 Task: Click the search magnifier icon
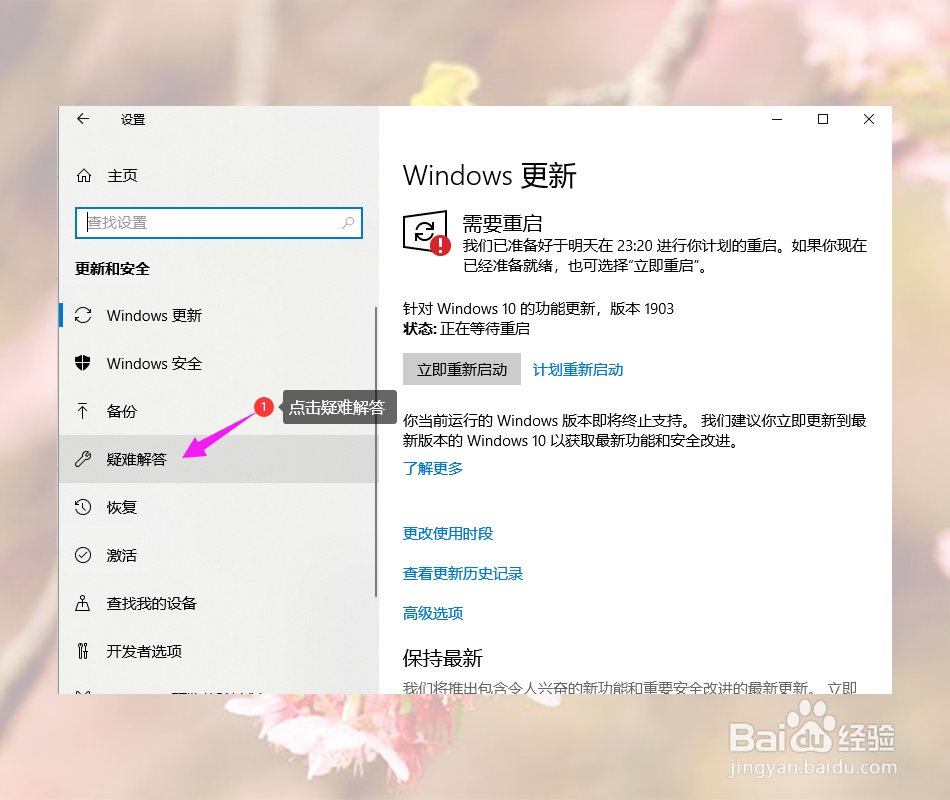(x=347, y=223)
